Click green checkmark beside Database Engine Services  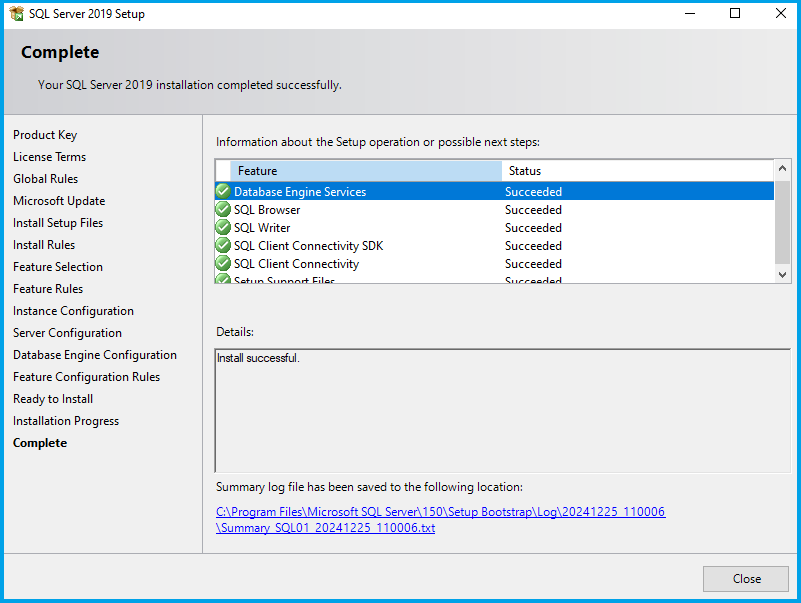pyautogui.click(x=223, y=191)
